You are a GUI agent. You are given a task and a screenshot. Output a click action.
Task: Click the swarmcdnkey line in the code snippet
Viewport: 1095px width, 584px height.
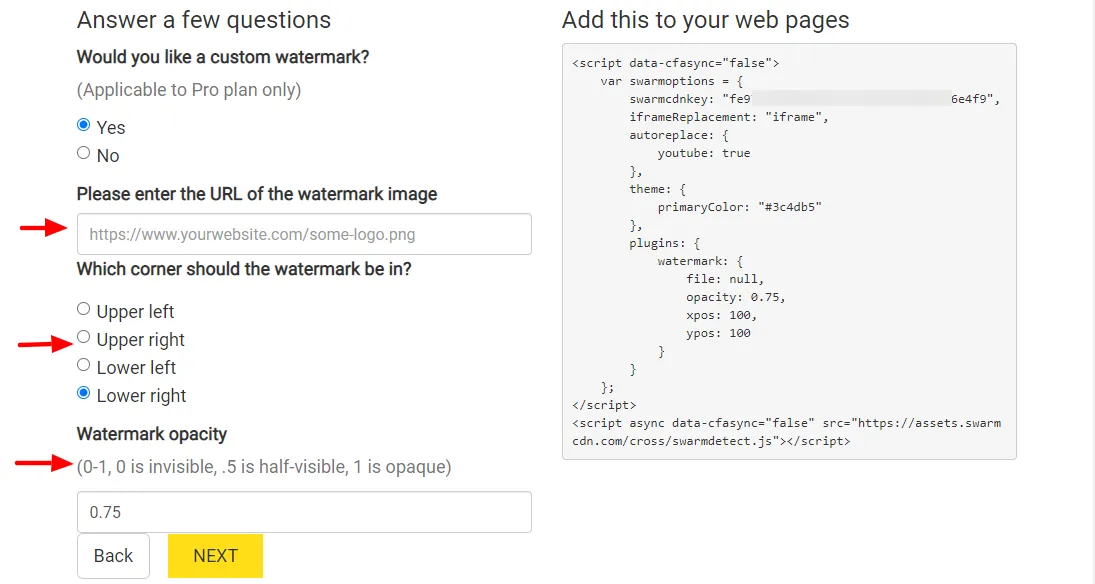(x=814, y=99)
